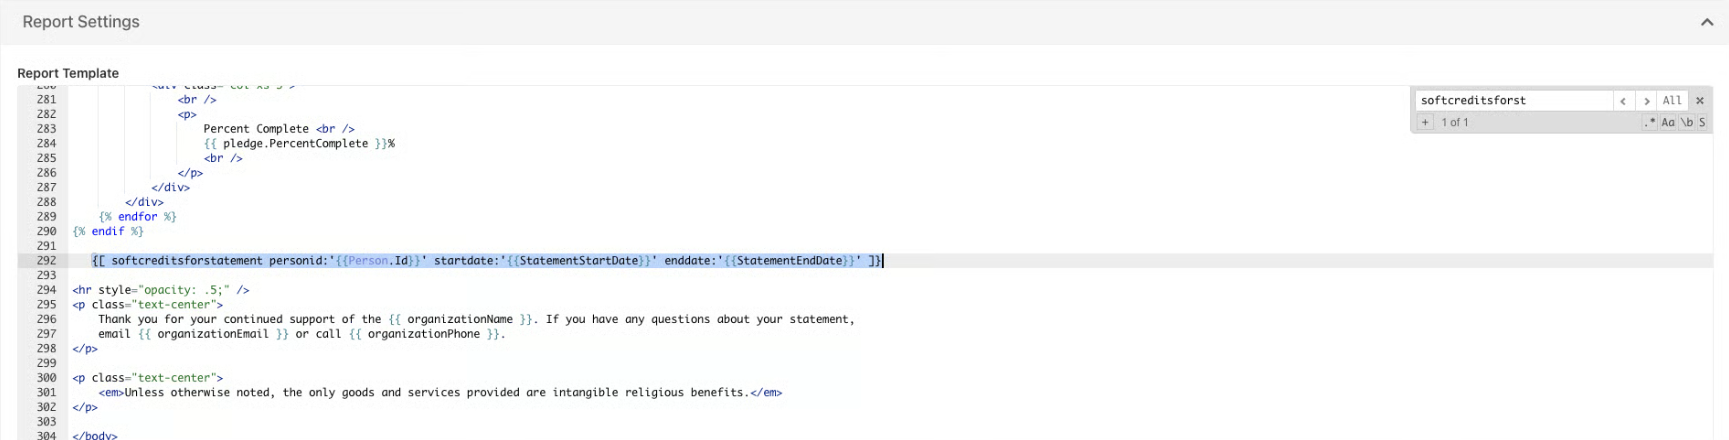The image size is (1729, 440).
Task: Close the editor search box
Action: click(1699, 101)
